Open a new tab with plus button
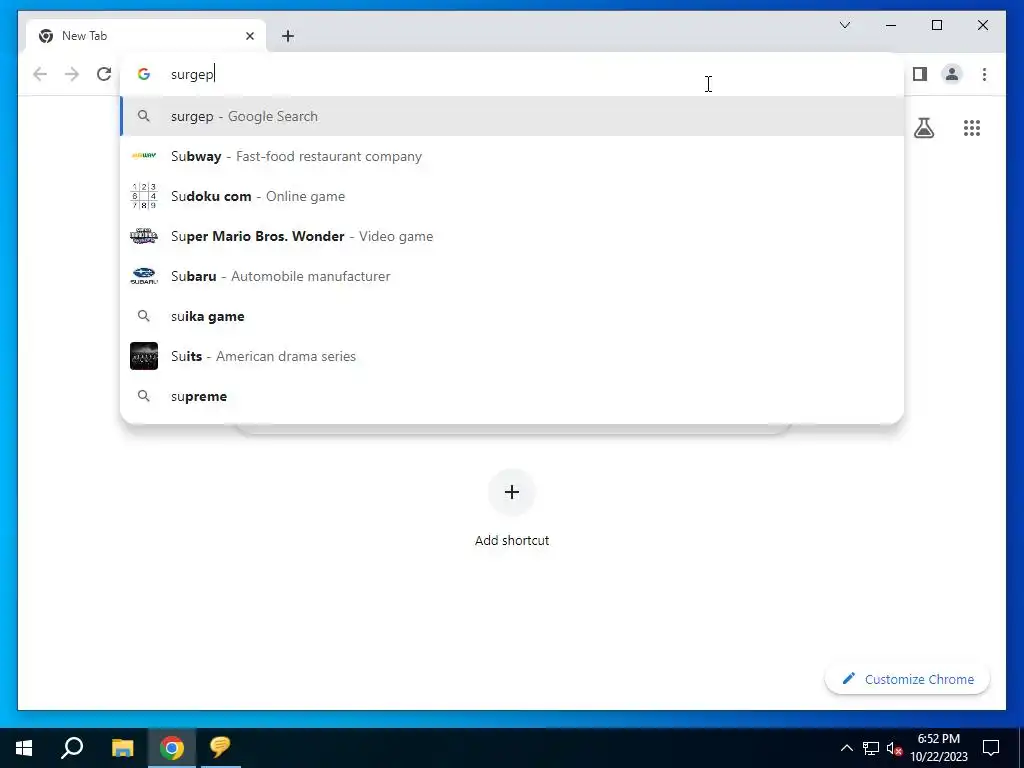 click(x=288, y=36)
